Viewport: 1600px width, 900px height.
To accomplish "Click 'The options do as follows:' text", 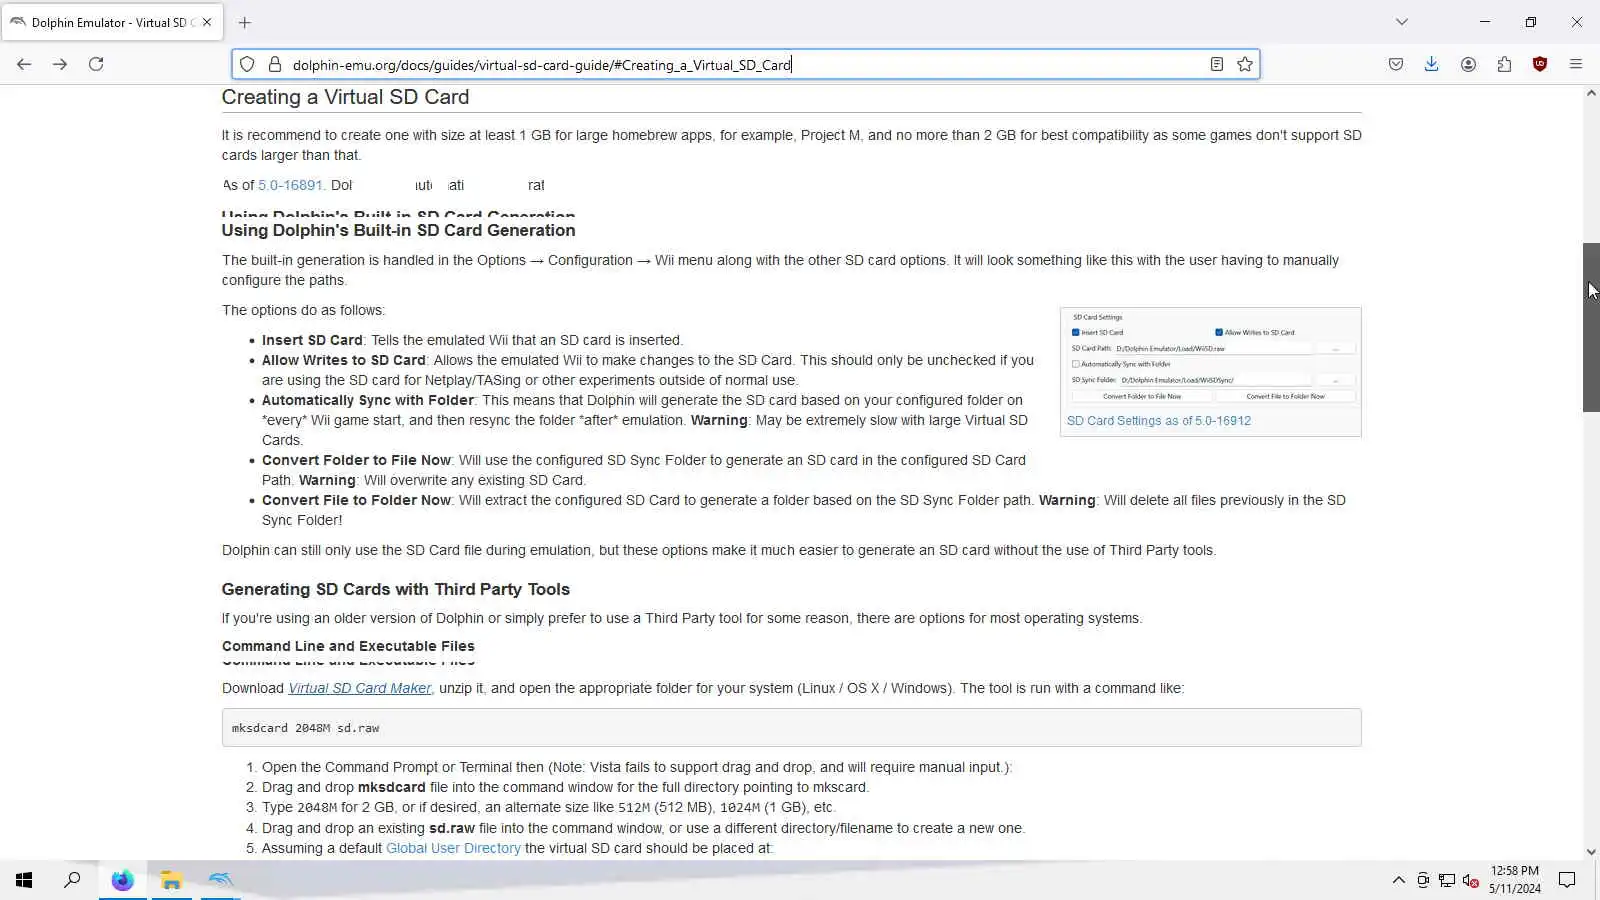I will click(303, 310).
